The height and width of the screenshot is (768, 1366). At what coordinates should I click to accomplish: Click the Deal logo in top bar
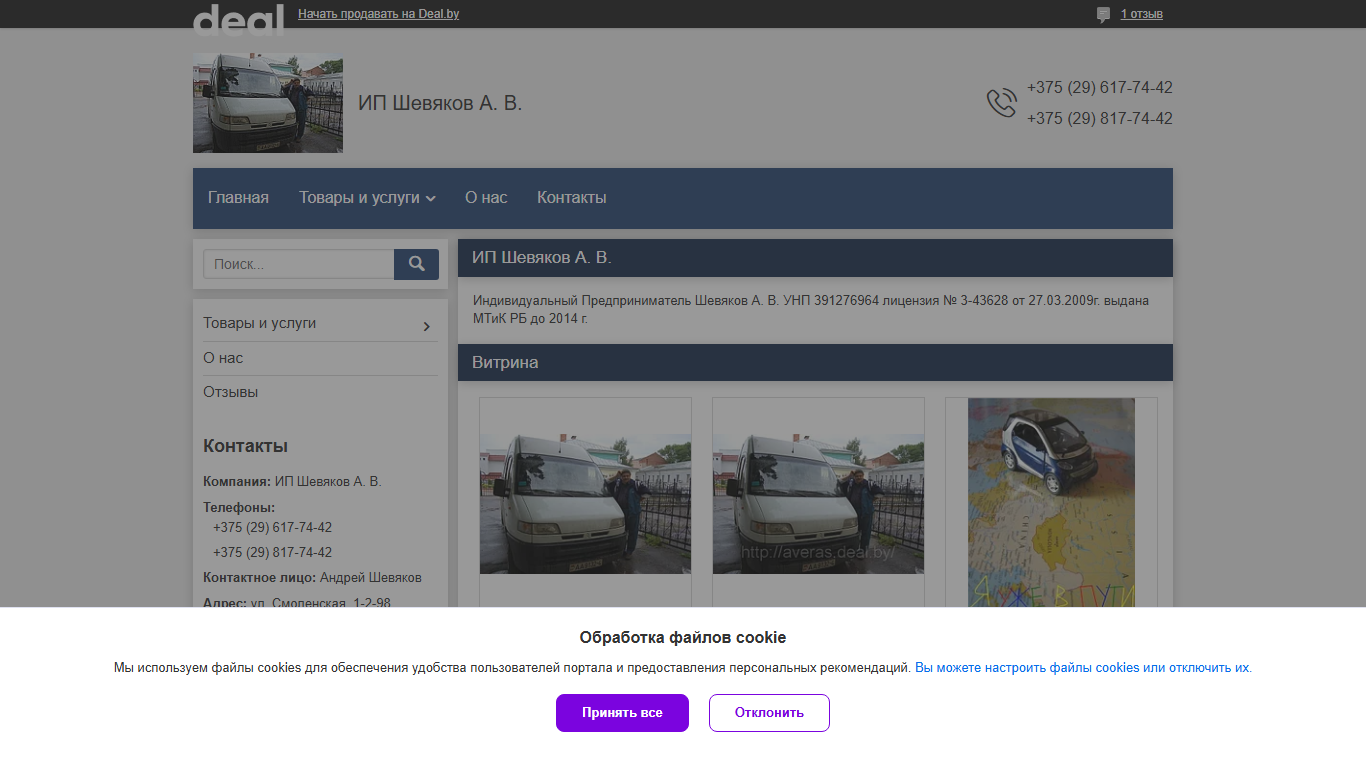pos(238,19)
